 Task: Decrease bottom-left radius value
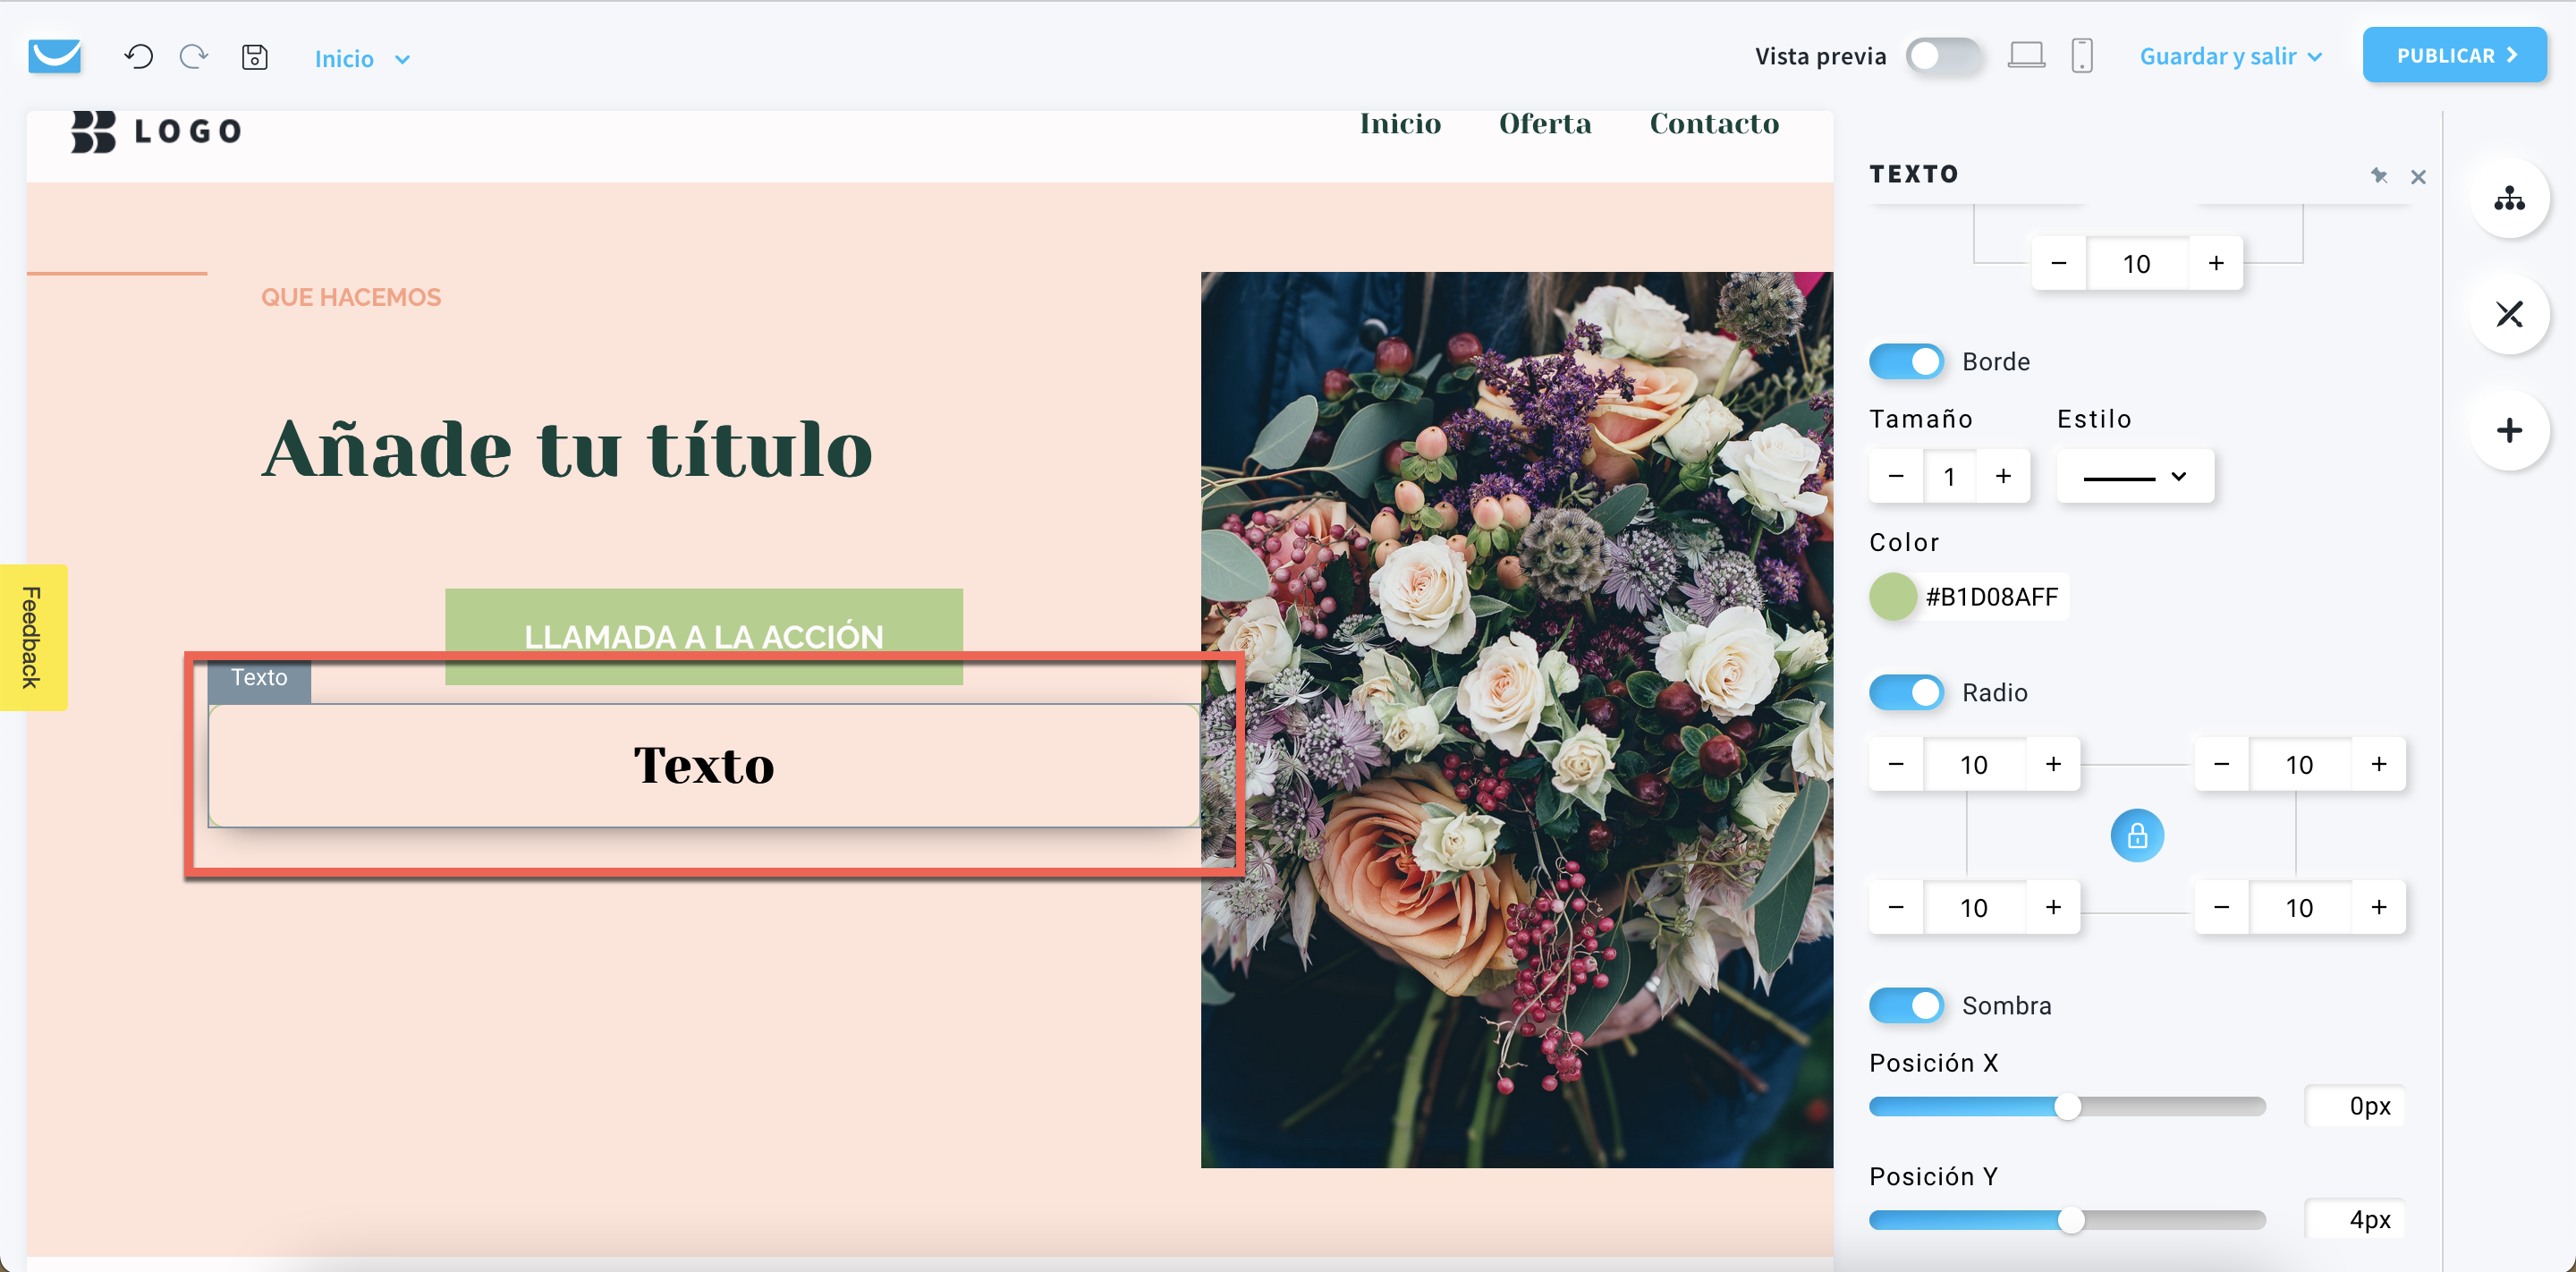coord(1895,907)
